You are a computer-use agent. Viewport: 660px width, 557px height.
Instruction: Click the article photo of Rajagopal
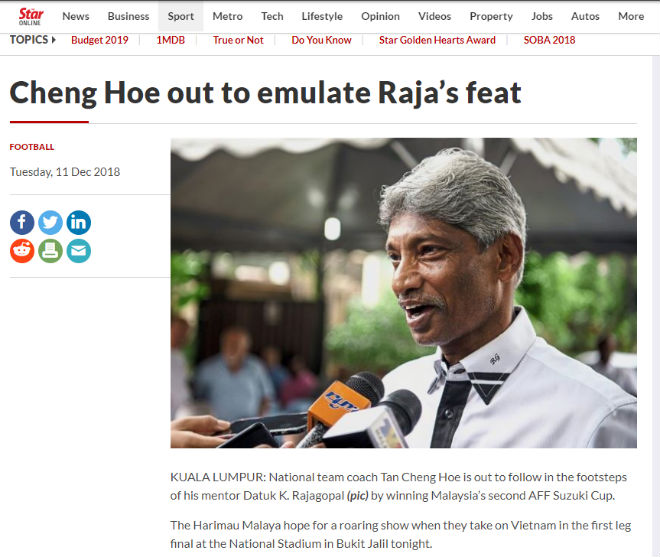[403, 293]
